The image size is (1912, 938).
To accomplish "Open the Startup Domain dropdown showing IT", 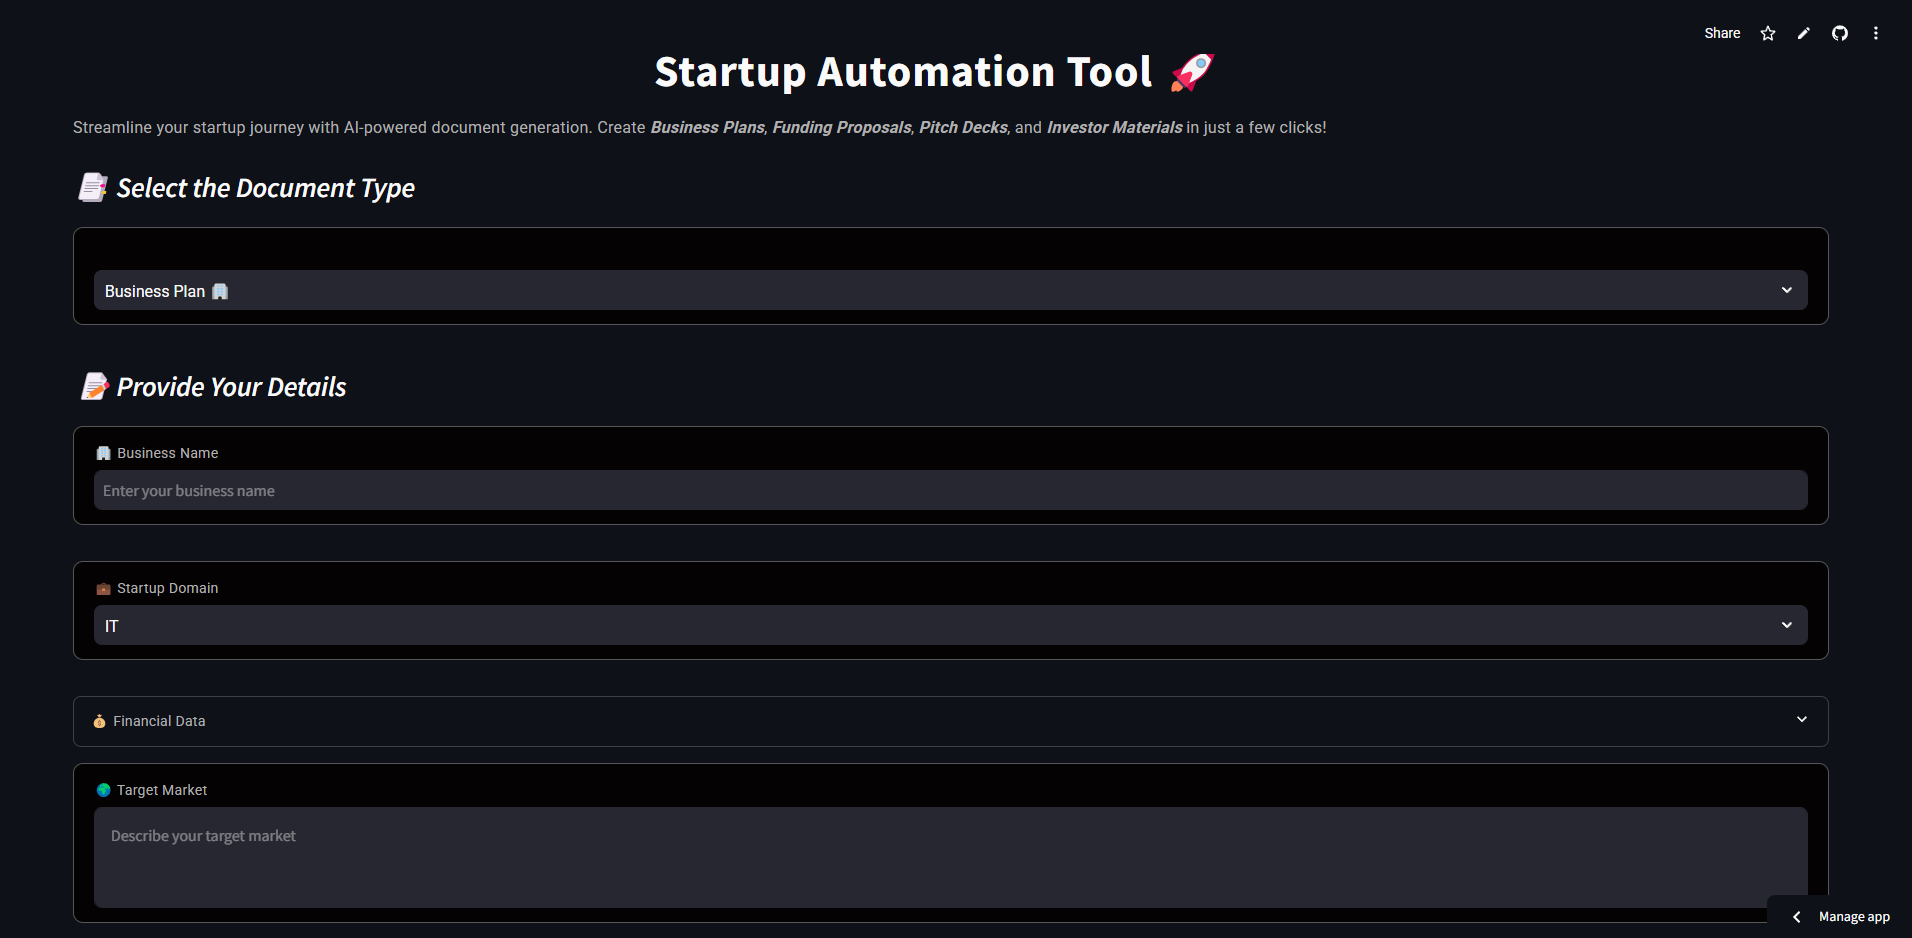I will 950,626.
